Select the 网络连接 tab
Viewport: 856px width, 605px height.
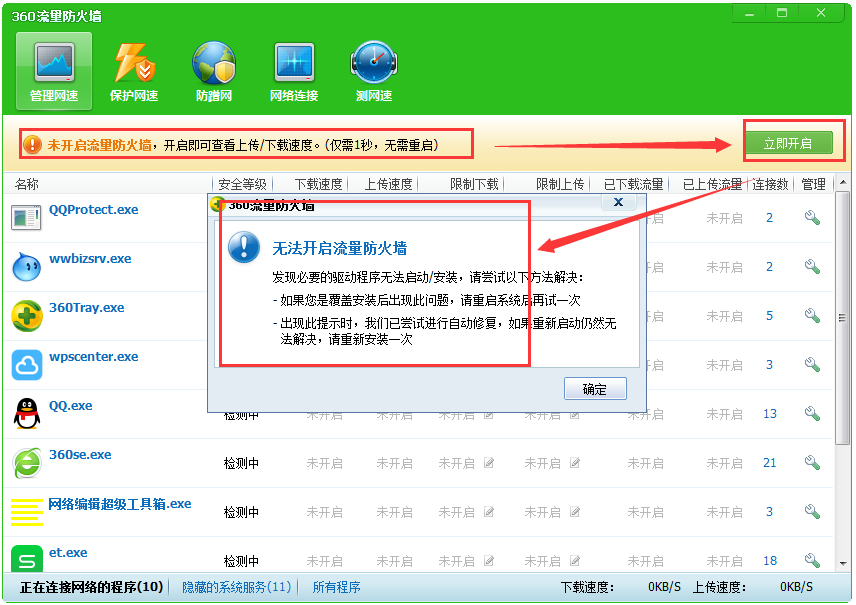tap(294, 71)
